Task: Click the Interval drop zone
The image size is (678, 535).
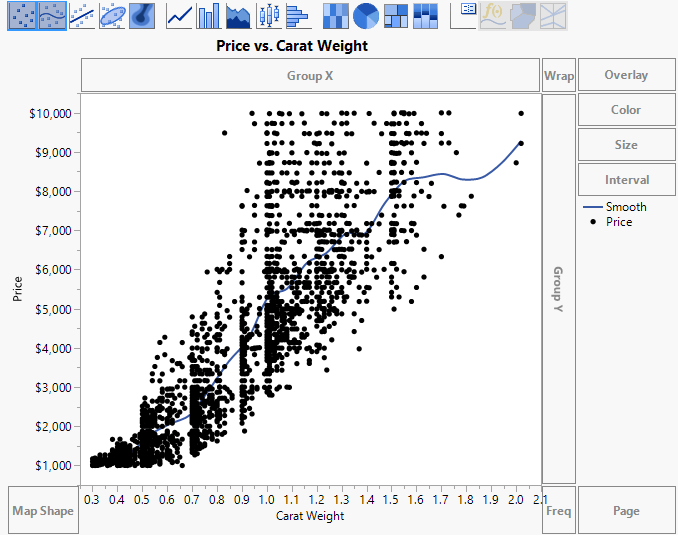Action: coord(626,179)
